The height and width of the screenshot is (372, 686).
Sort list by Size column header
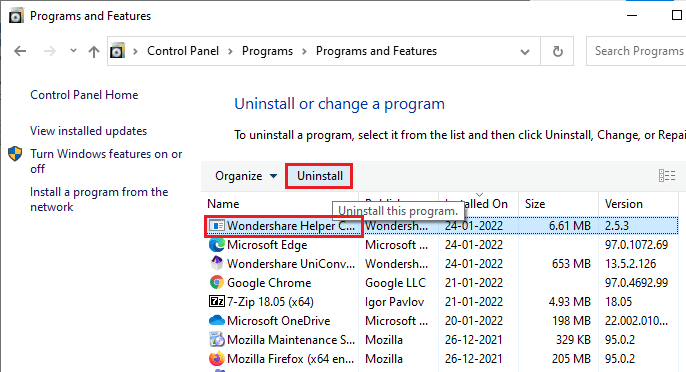(535, 204)
